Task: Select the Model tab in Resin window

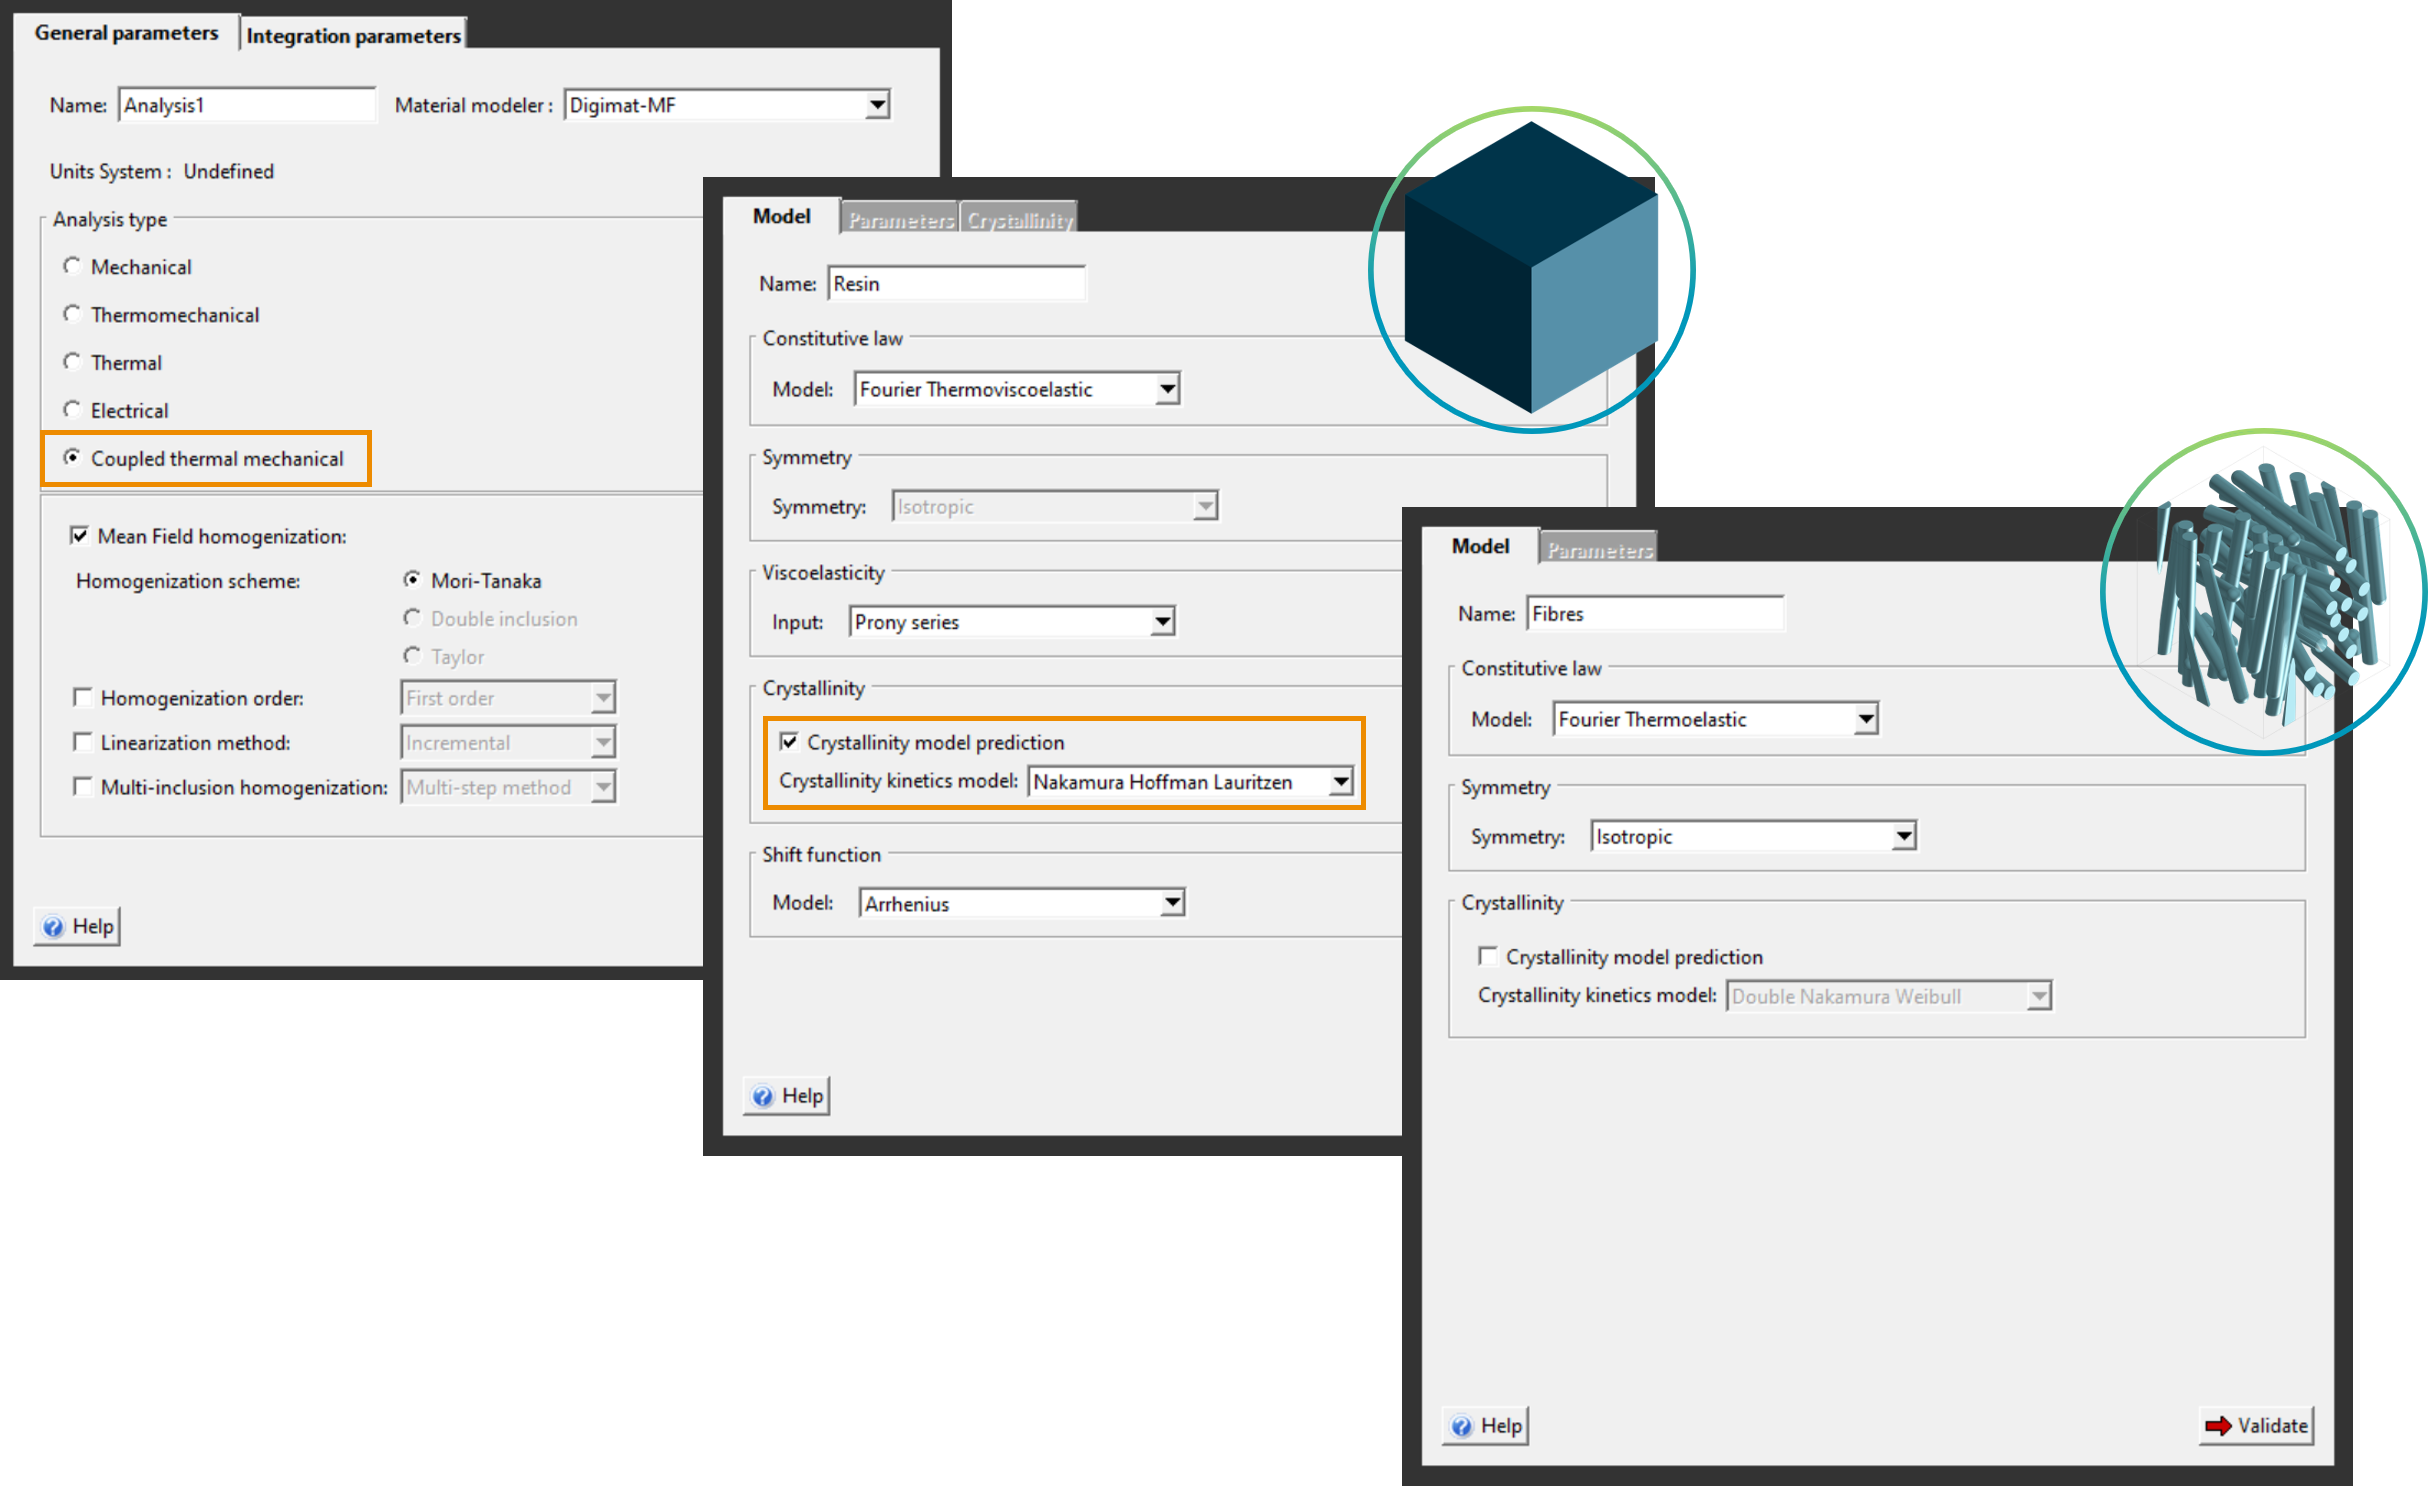Action: point(781,216)
